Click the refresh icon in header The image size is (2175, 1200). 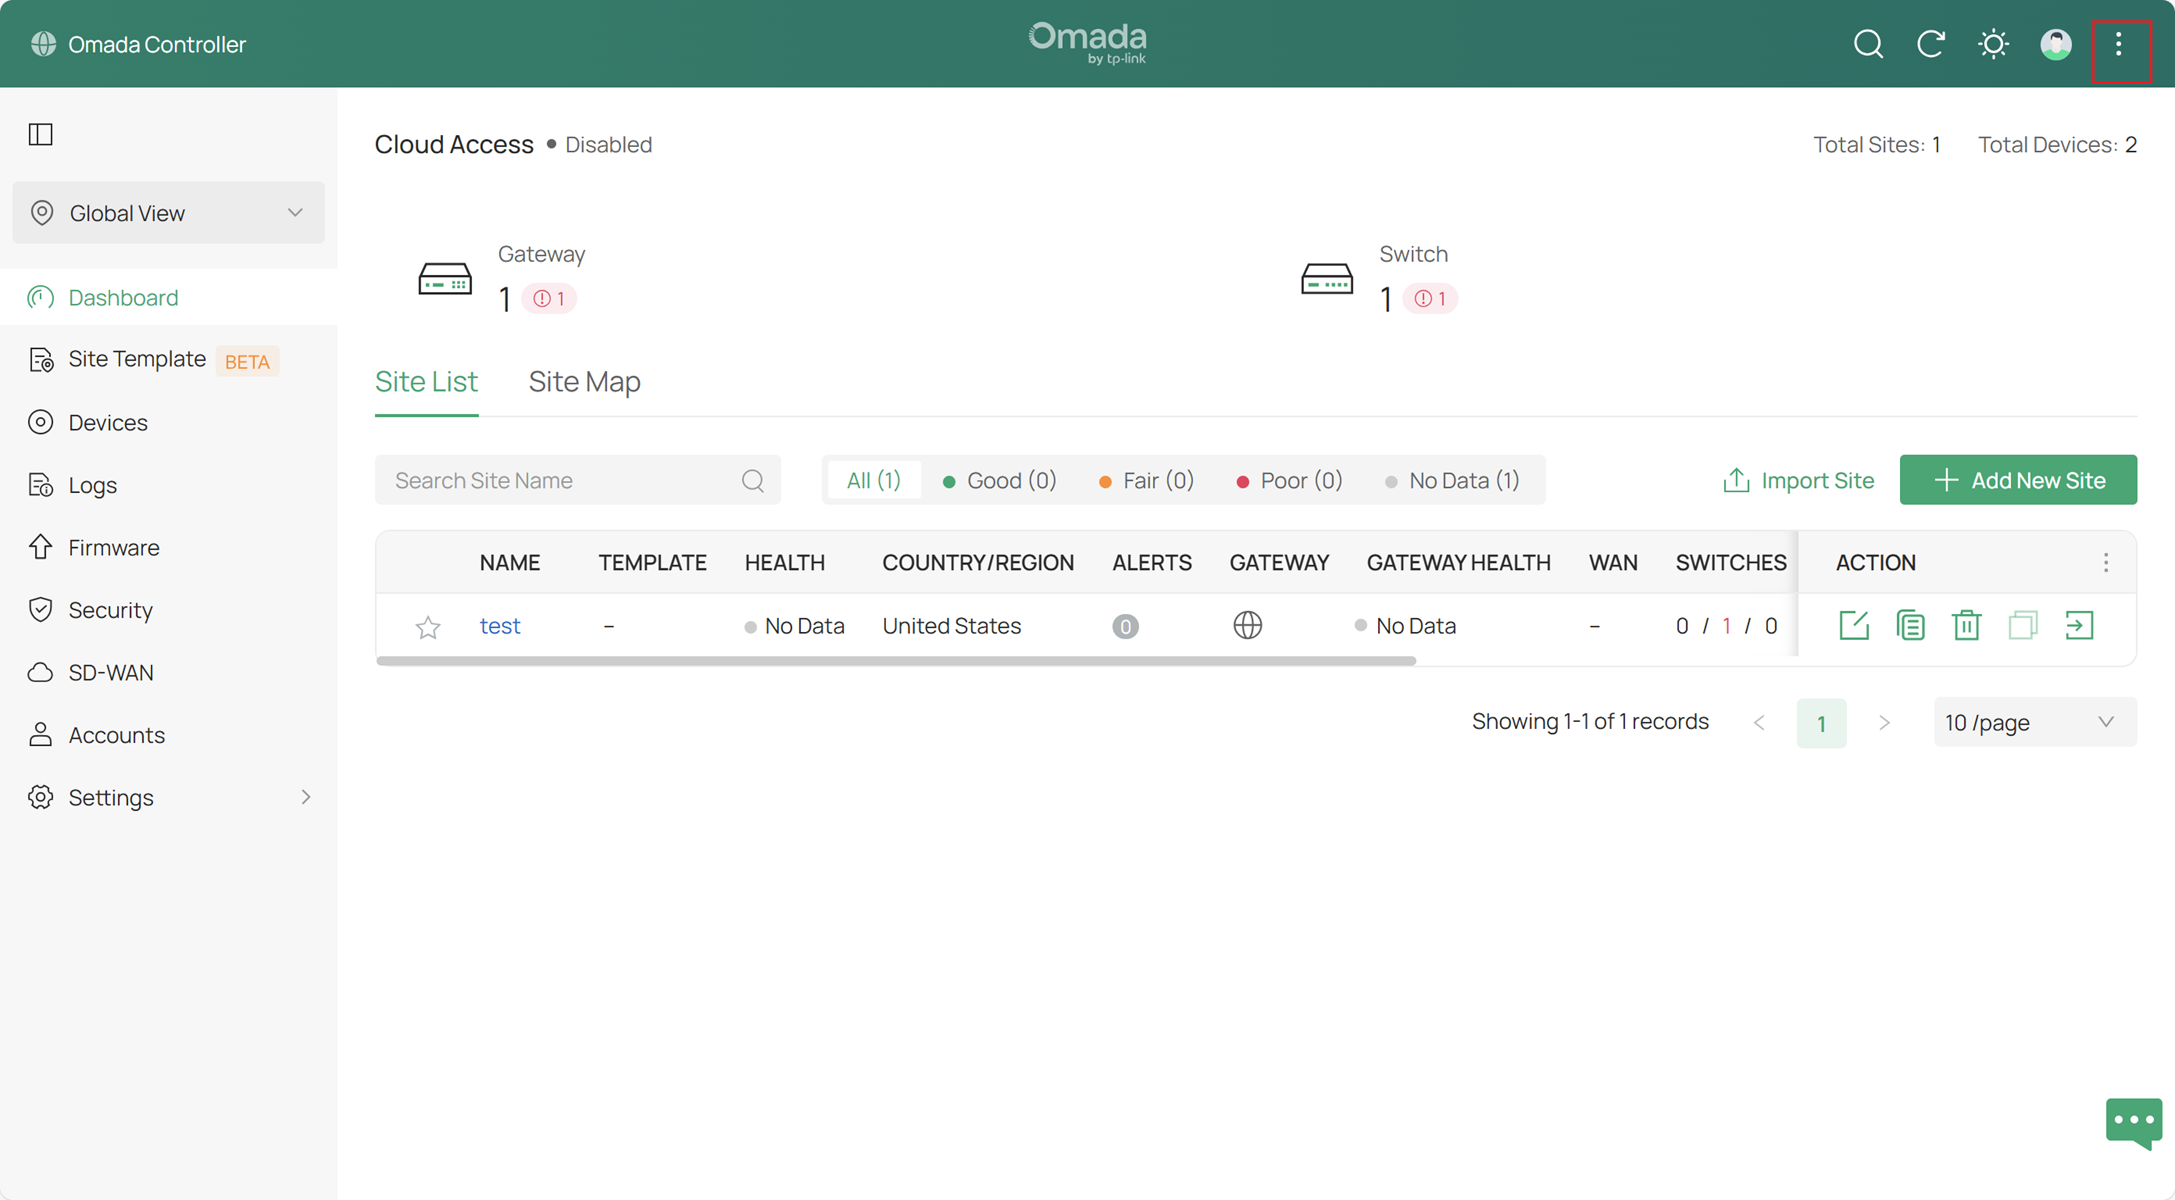click(x=1930, y=44)
